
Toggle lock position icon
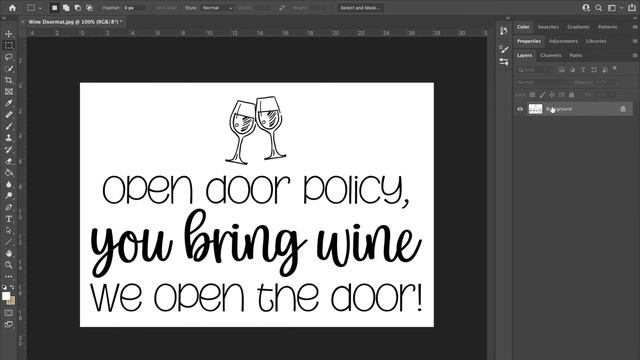pyautogui.click(x=552, y=95)
